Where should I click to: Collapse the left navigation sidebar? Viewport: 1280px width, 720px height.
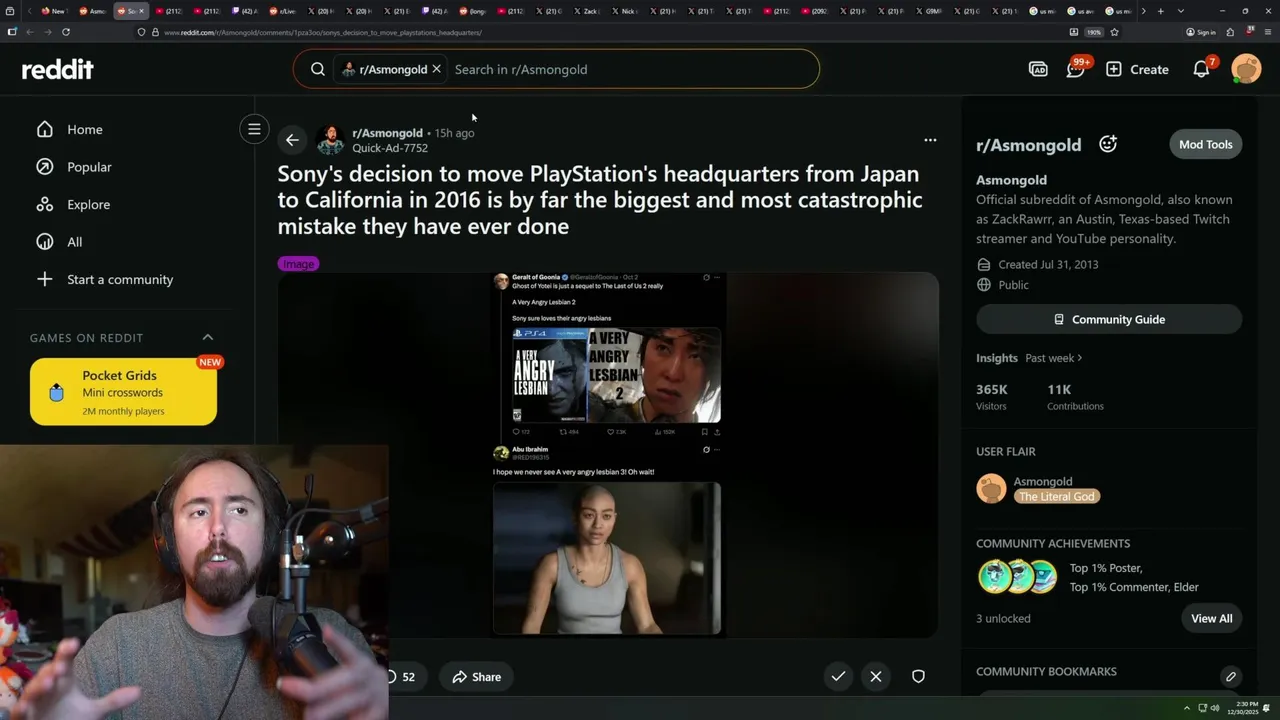[254, 129]
